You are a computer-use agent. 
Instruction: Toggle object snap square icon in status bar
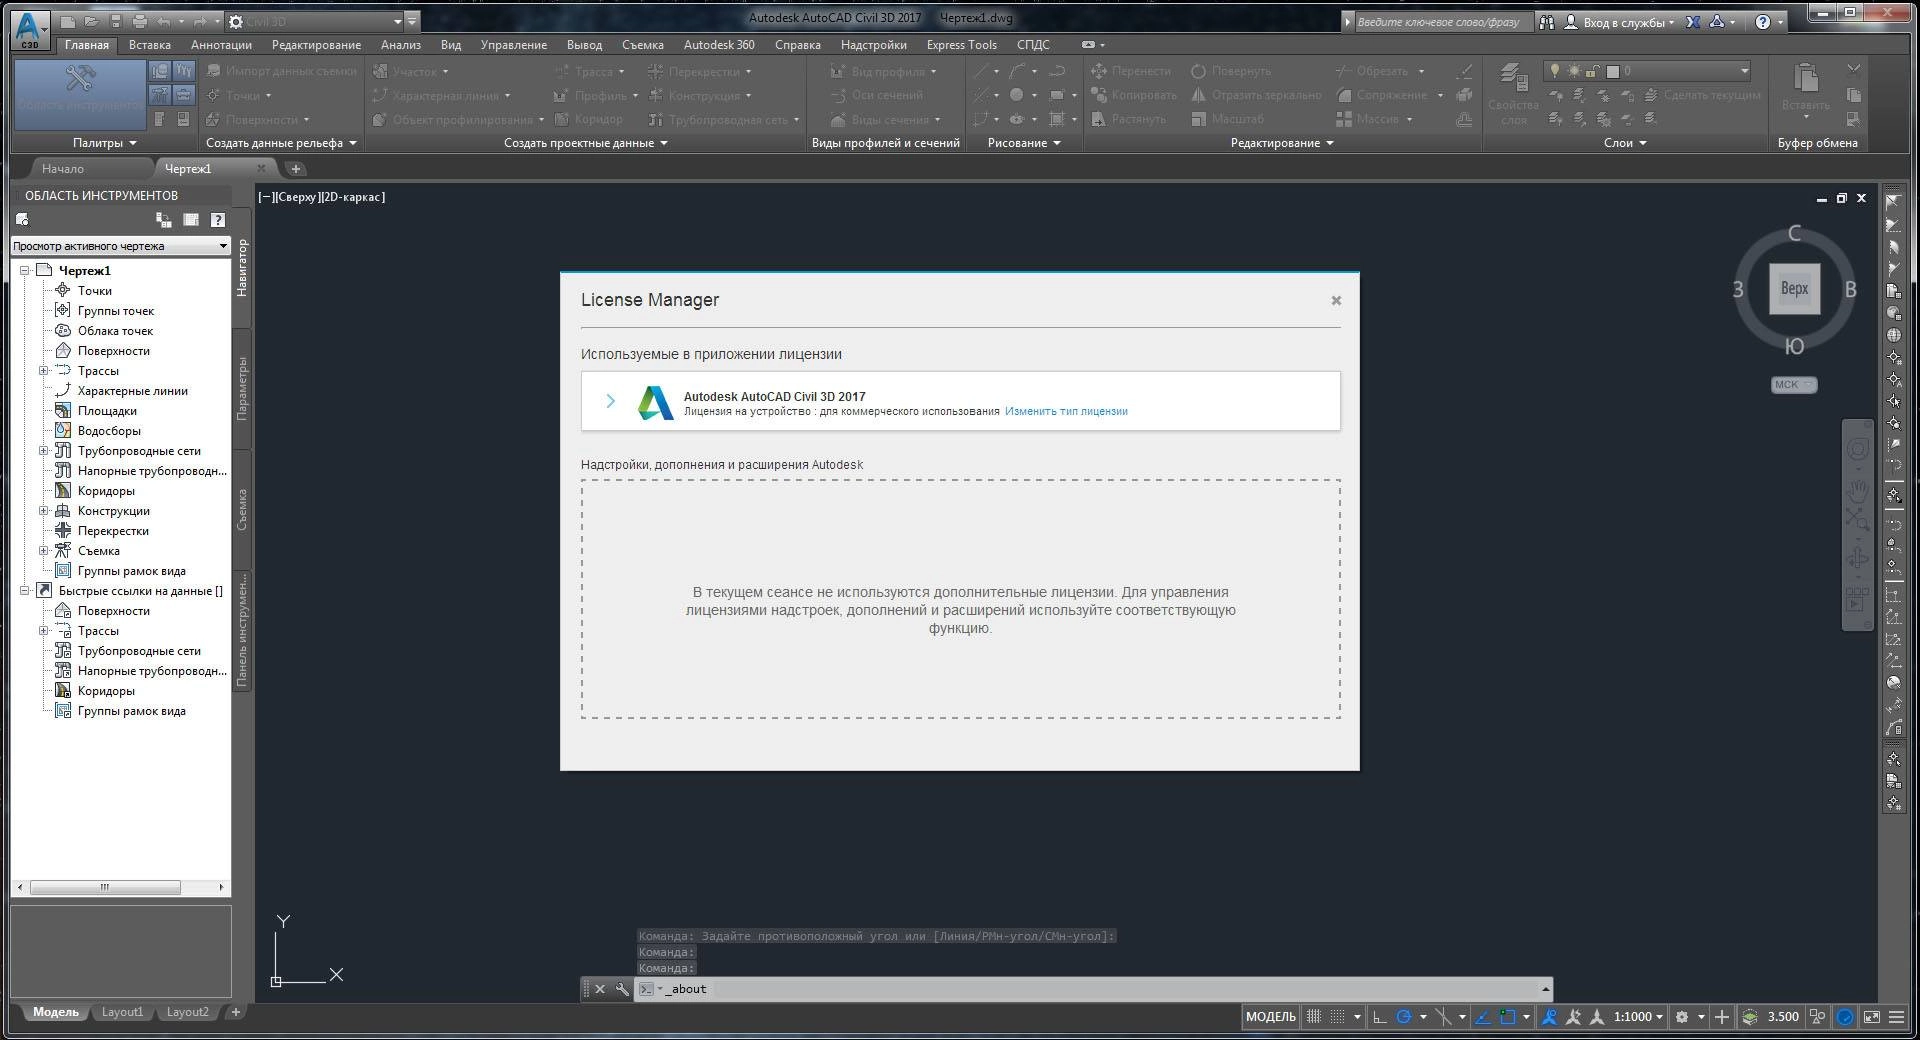(1508, 1017)
